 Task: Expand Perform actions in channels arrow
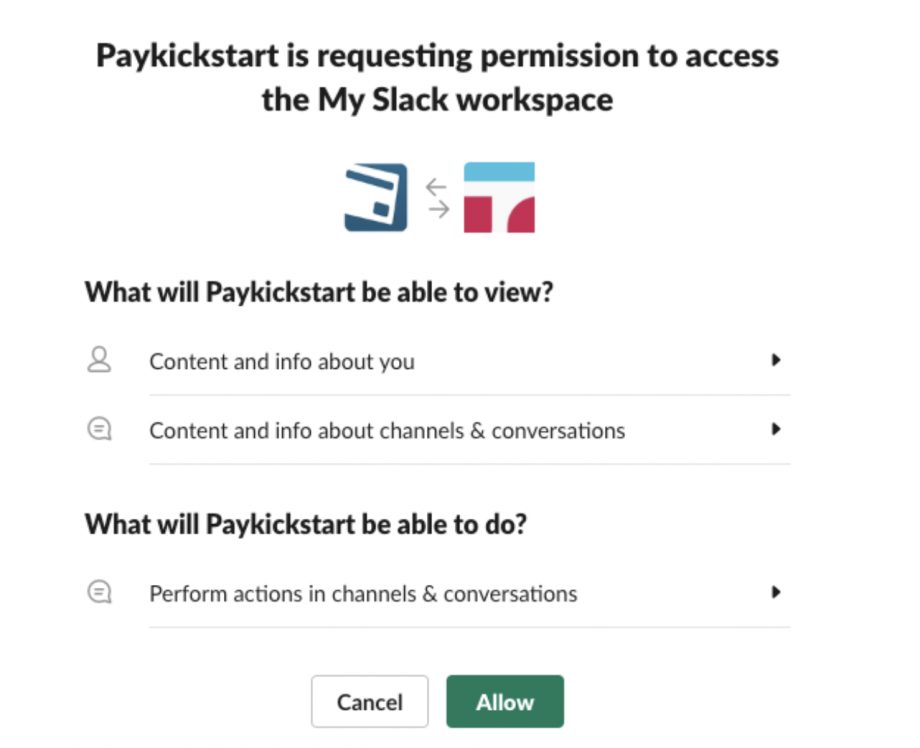coord(776,593)
